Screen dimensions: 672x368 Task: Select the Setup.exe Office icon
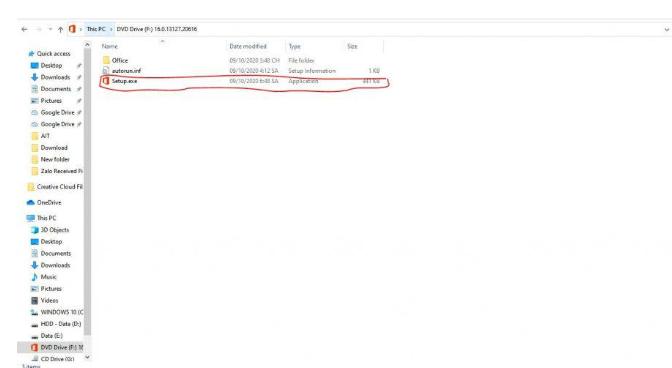(106, 81)
